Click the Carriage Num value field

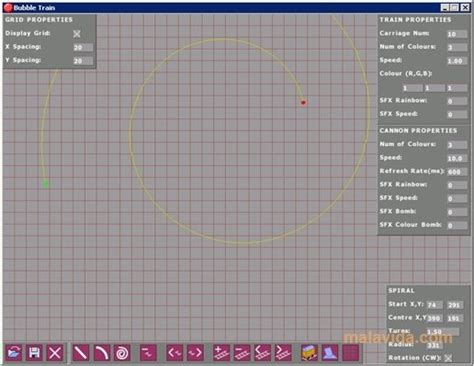coord(457,34)
